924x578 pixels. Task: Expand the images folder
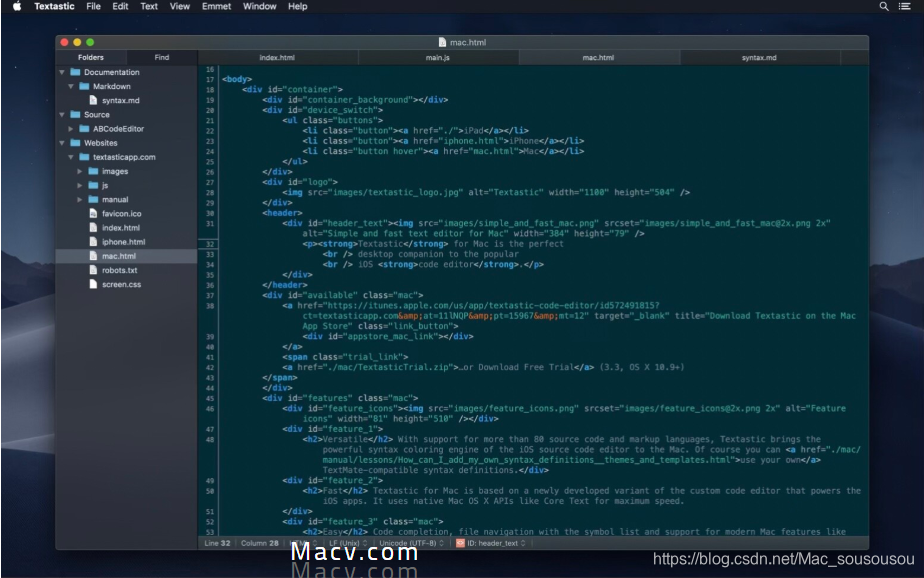80,171
